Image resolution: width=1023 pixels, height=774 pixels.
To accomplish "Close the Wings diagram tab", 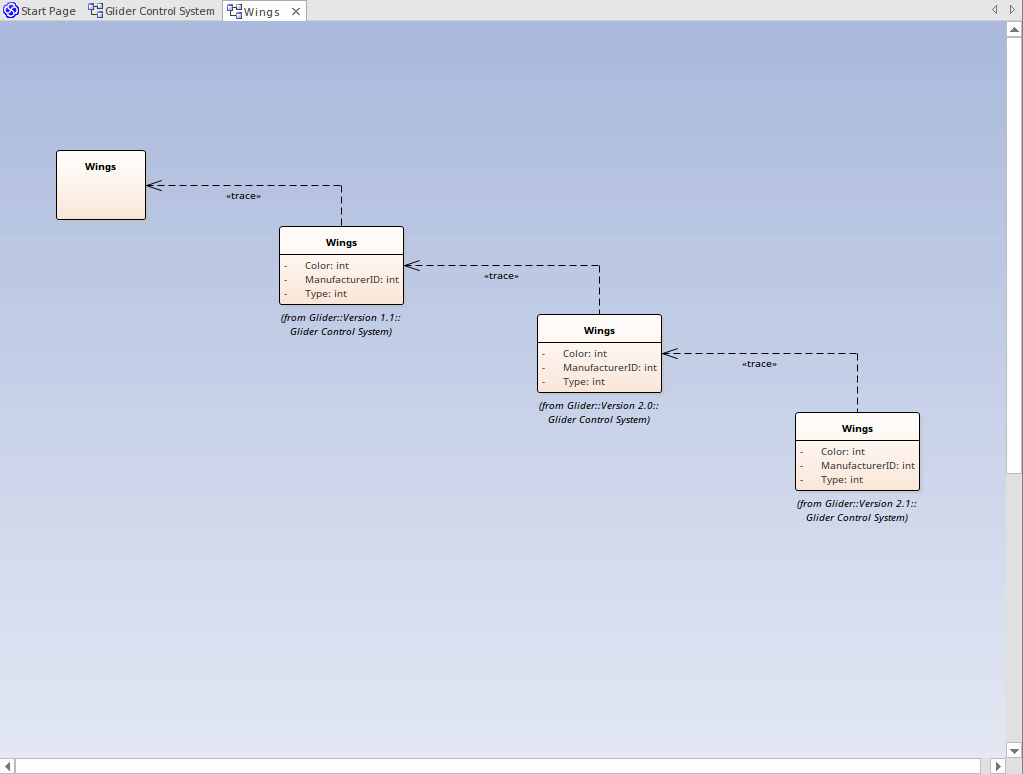I will (x=294, y=12).
